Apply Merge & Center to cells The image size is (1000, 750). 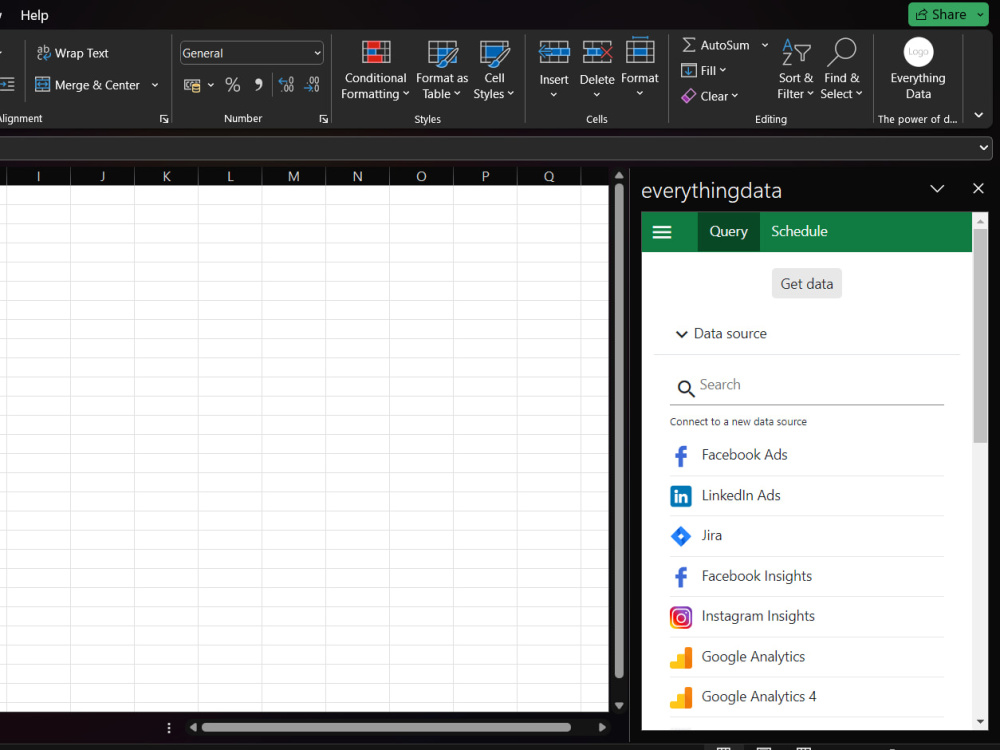coord(87,85)
